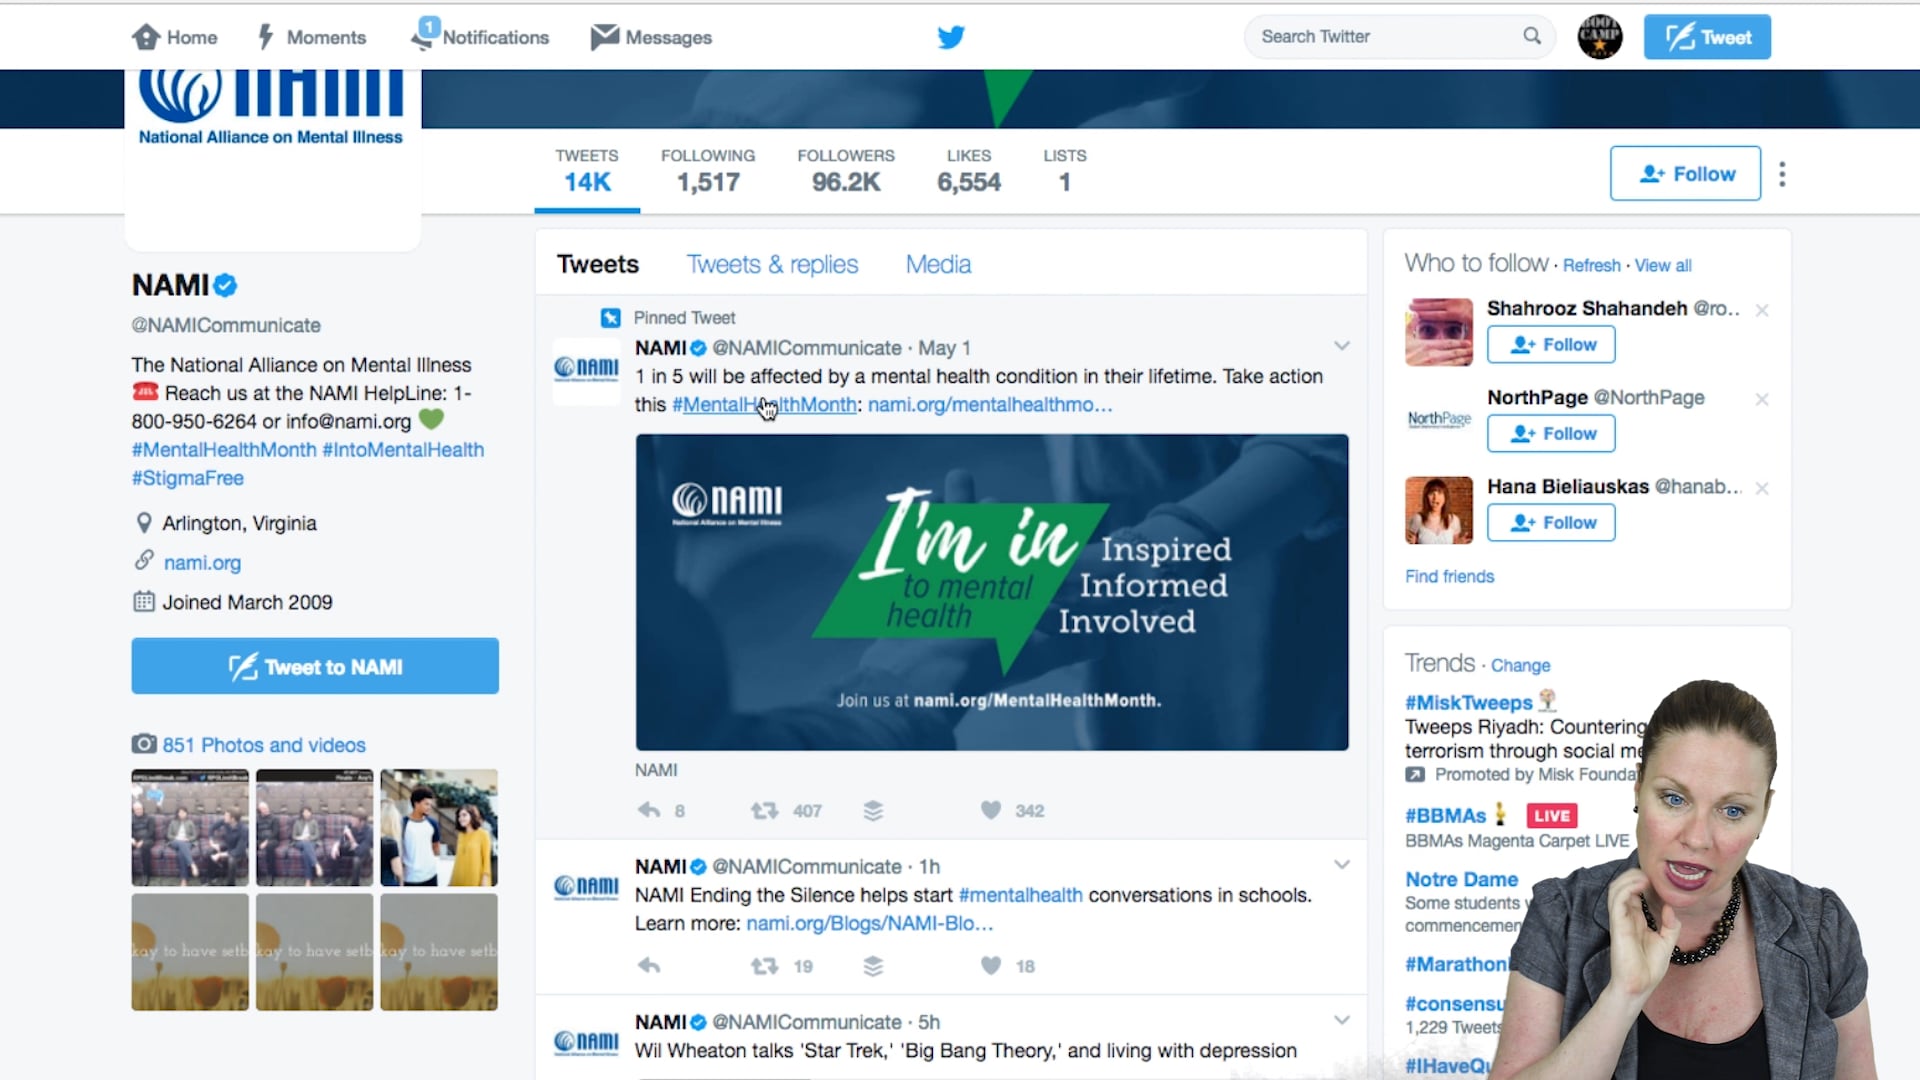The width and height of the screenshot is (1920, 1080).
Task: Dismiss the NorthPage follow suggestion
Action: [1762, 399]
